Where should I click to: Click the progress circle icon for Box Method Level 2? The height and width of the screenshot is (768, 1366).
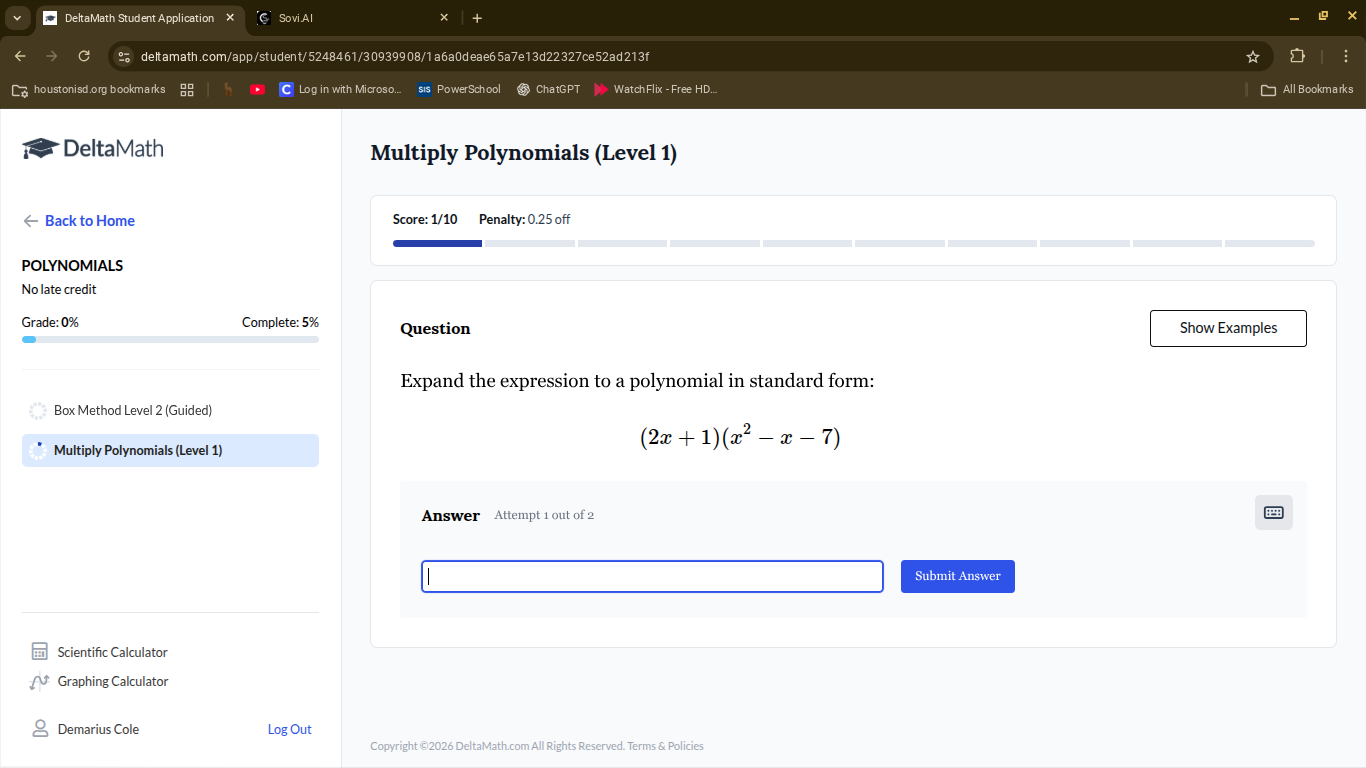38,411
